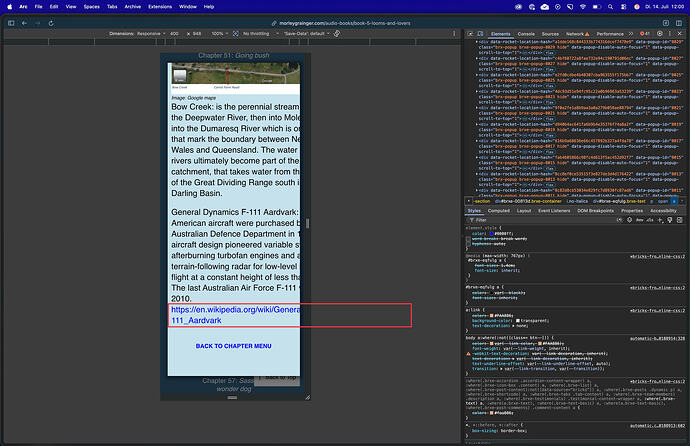Open the Archive menu
The image size is (690, 446).
pyautogui.click(x=132, y=7)
